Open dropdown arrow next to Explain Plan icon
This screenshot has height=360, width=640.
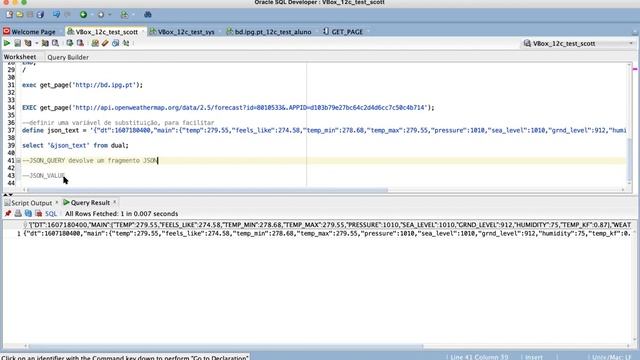(36, 43)
